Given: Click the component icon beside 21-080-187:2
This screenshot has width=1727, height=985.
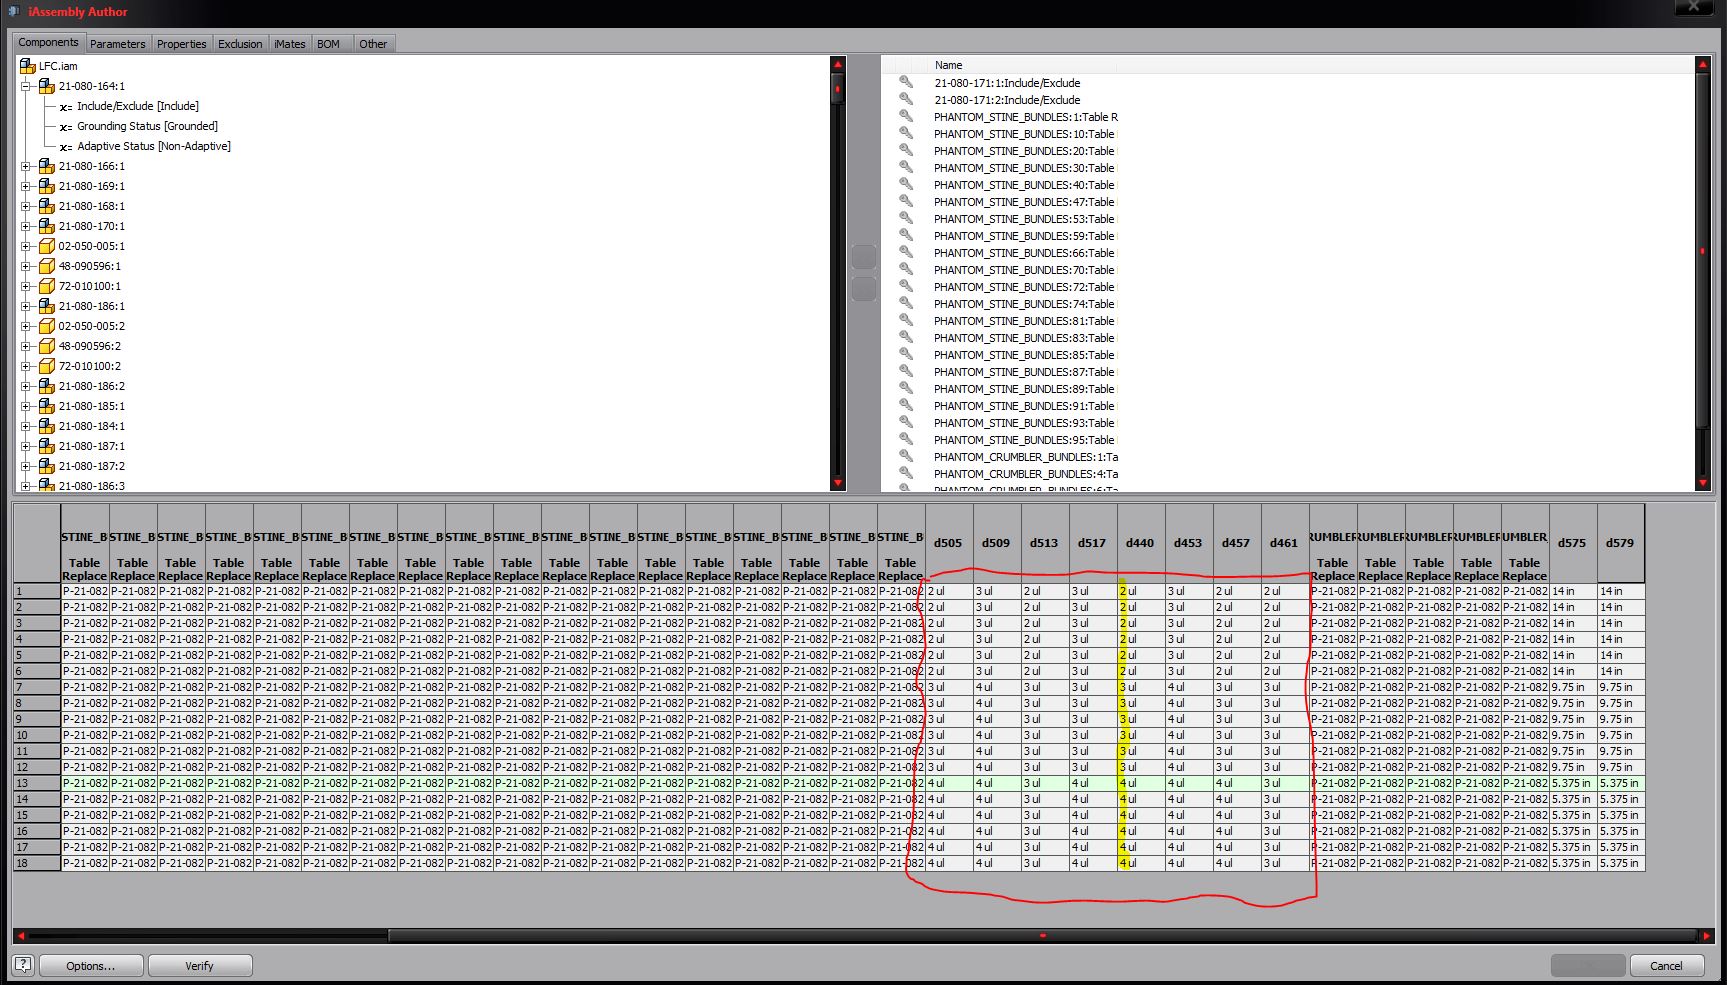Looking at the screenshot, I should coord(47,466).
